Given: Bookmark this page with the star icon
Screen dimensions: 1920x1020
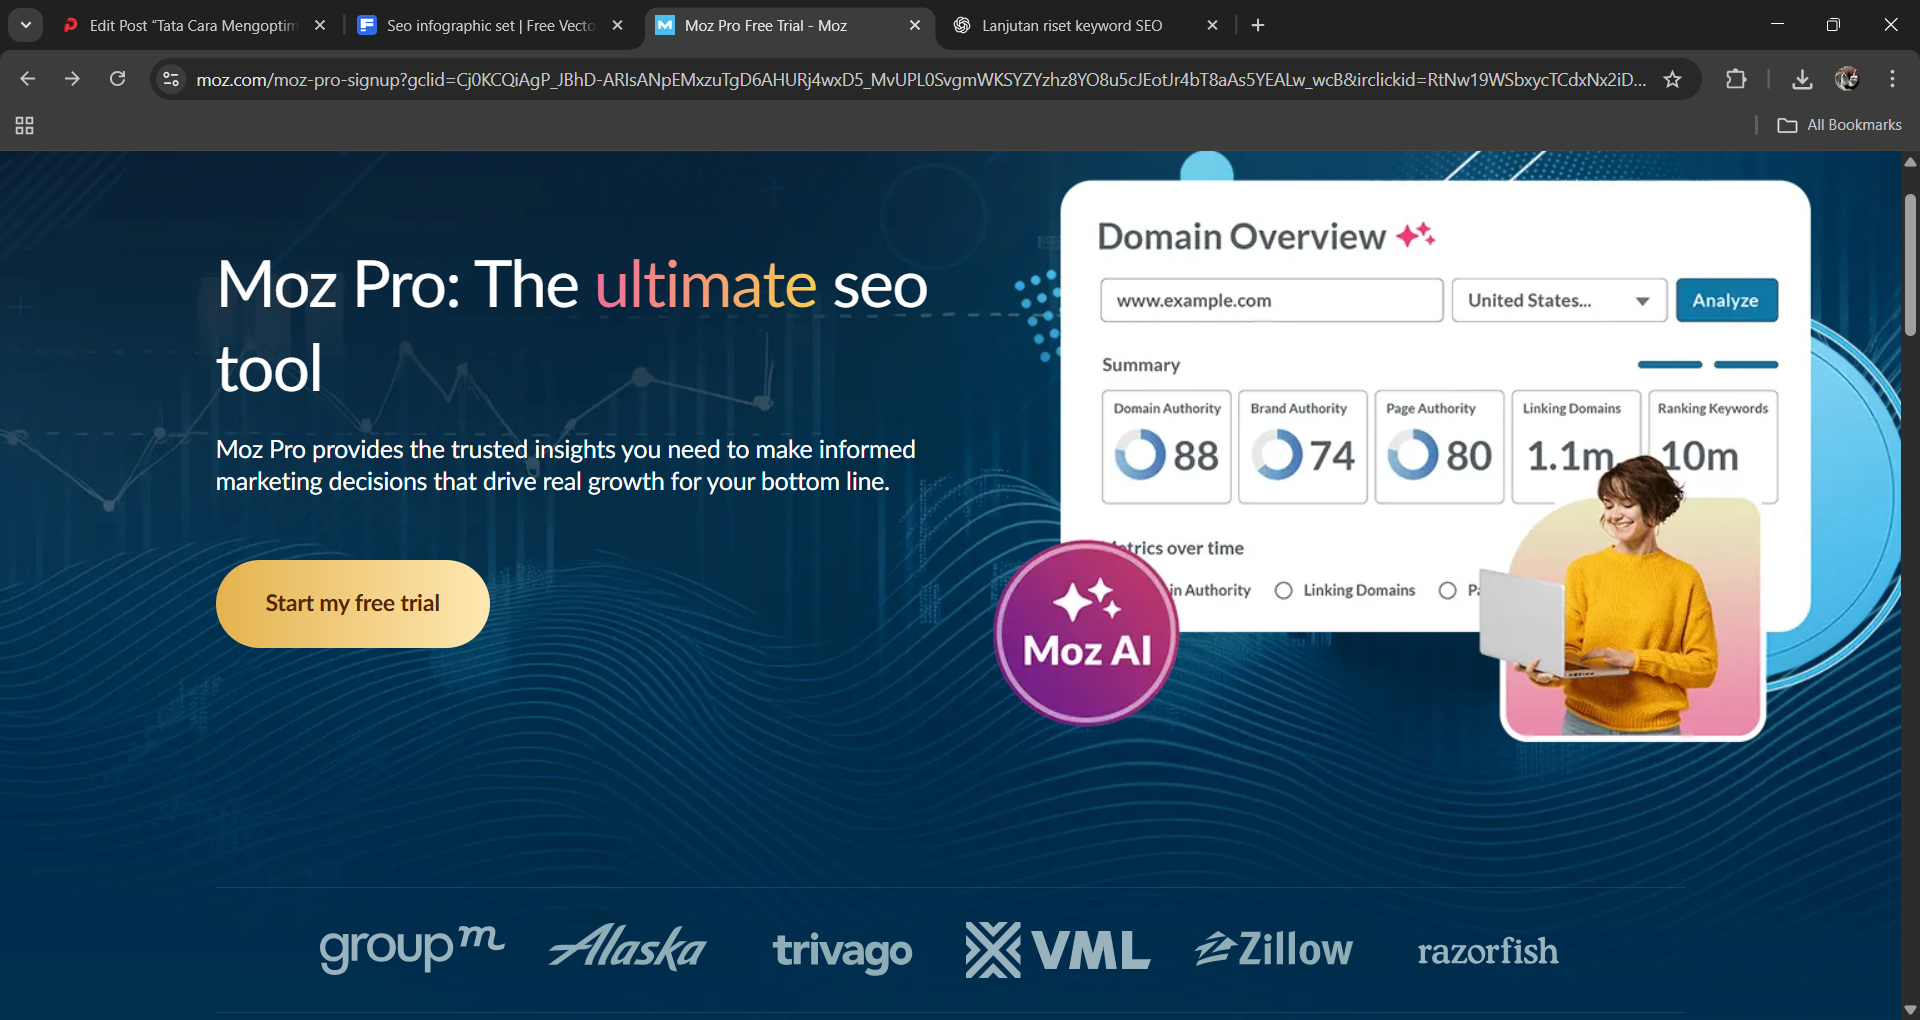Looking at the screenshot, I should coord(1672,79).
